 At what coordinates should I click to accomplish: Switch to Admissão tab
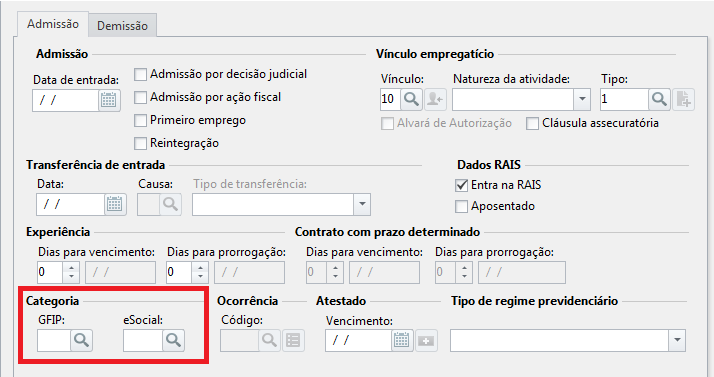pyautogui.click(x=53, y=24)
